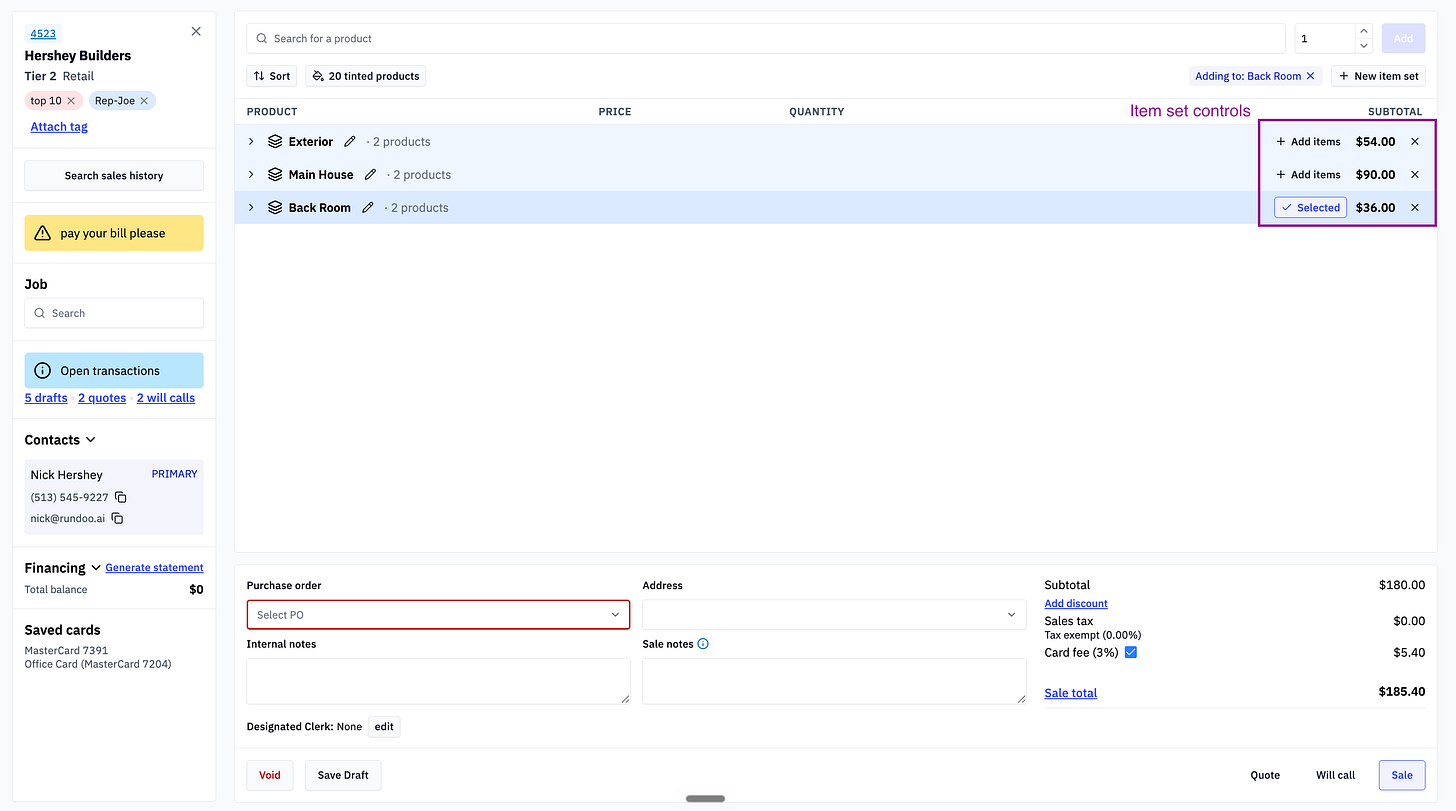Delete the Back Room item set
The image size is (1456, 811).
click(x=1415, y=208)
